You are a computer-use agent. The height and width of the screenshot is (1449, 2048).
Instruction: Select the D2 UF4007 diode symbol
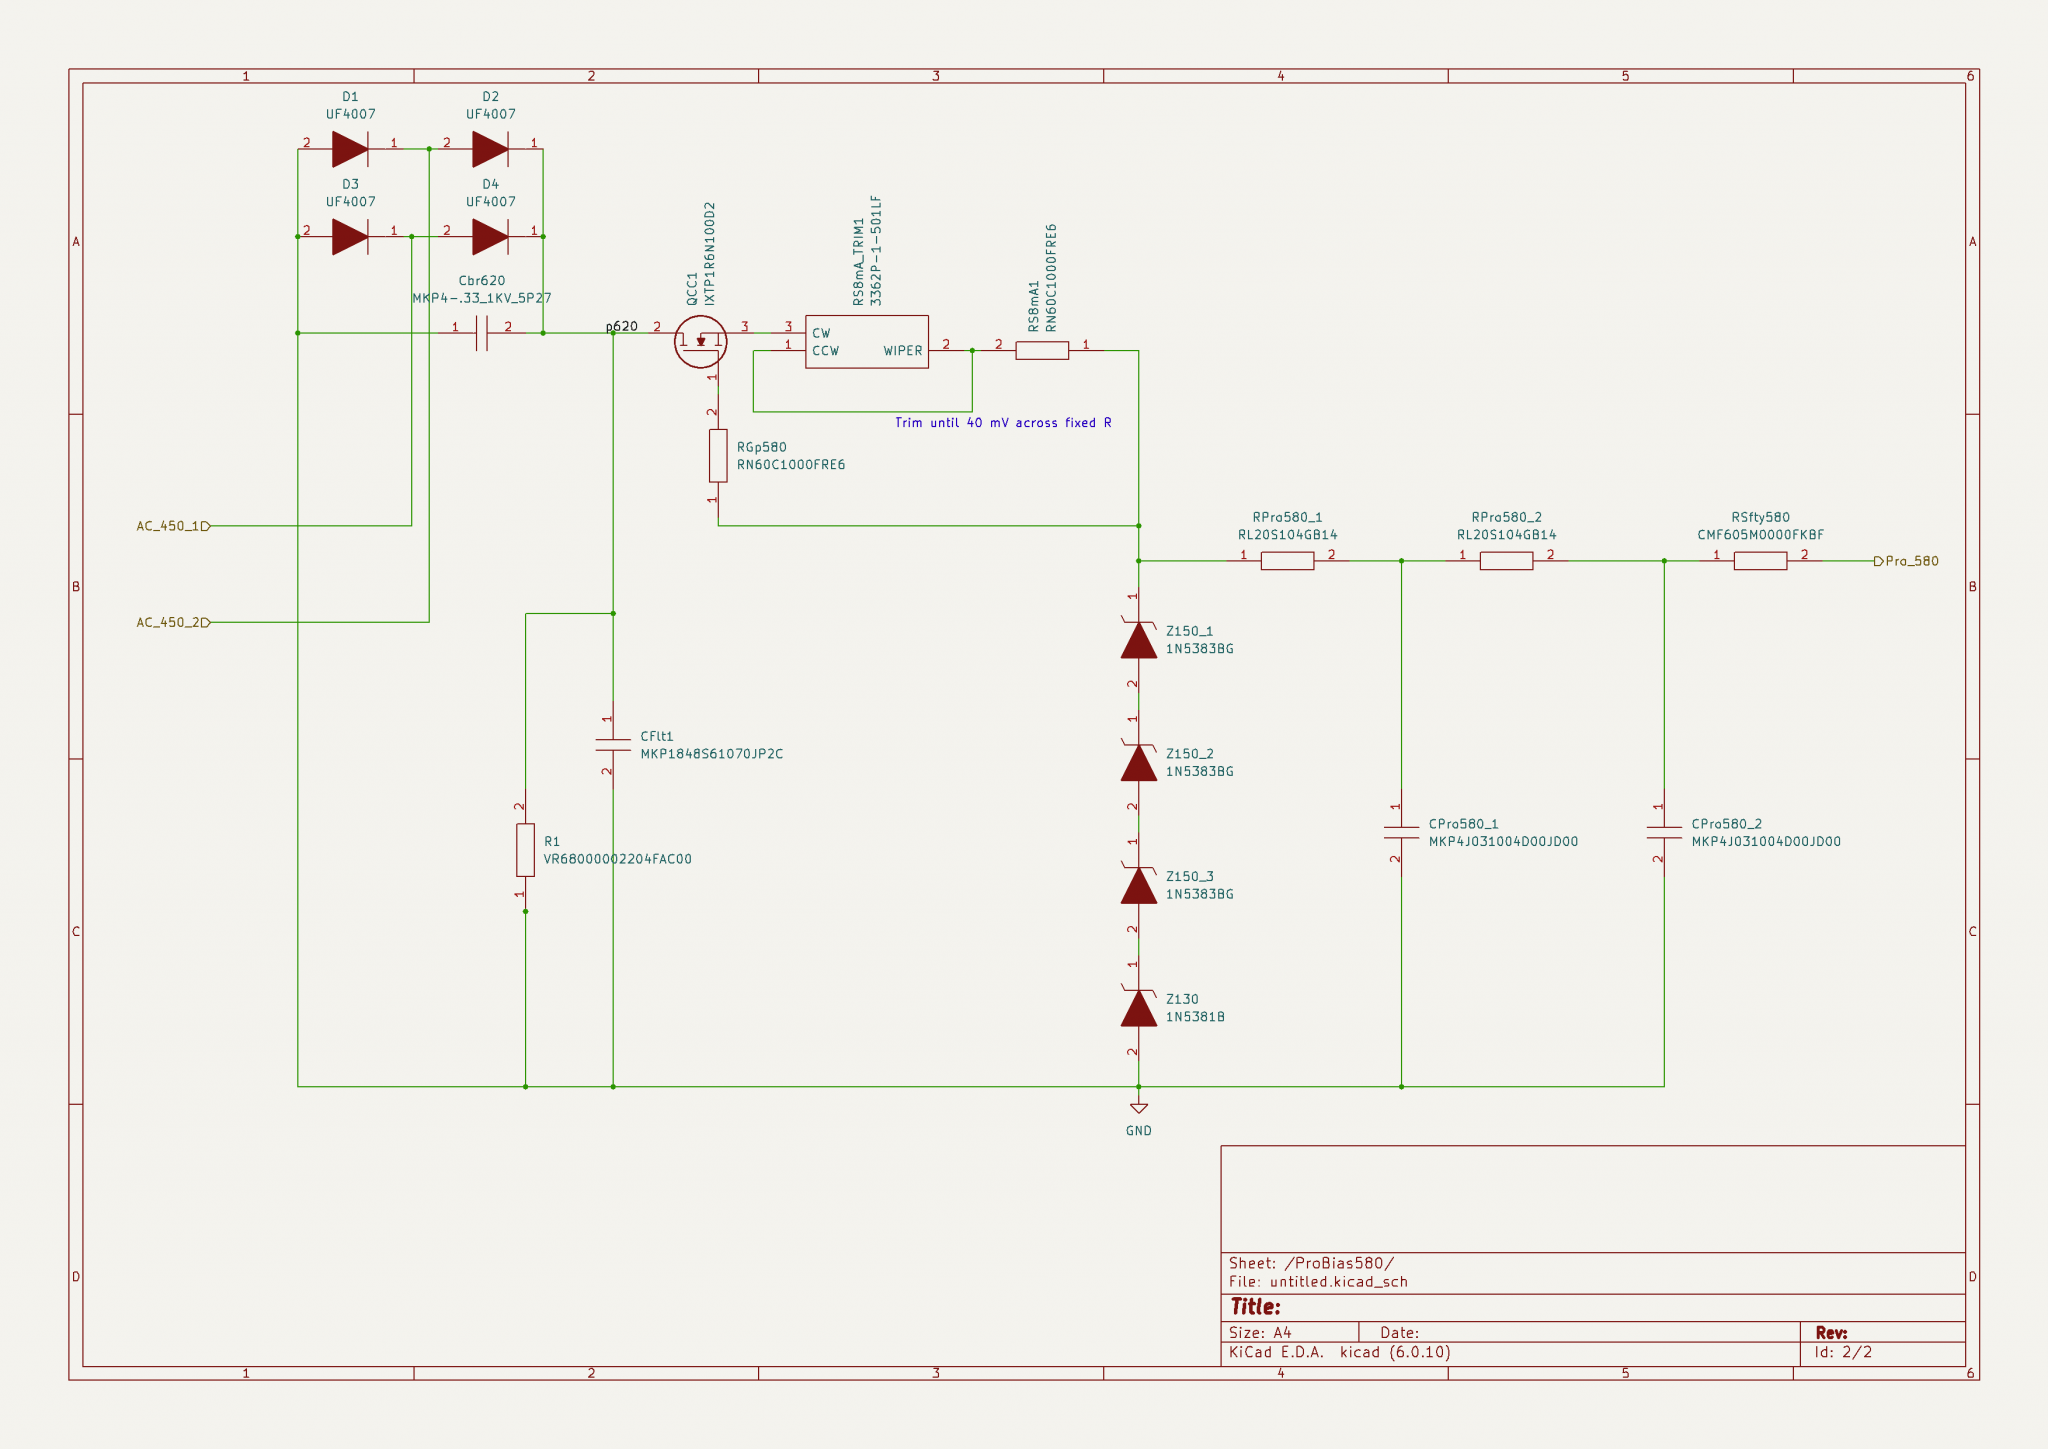point(490,149)
